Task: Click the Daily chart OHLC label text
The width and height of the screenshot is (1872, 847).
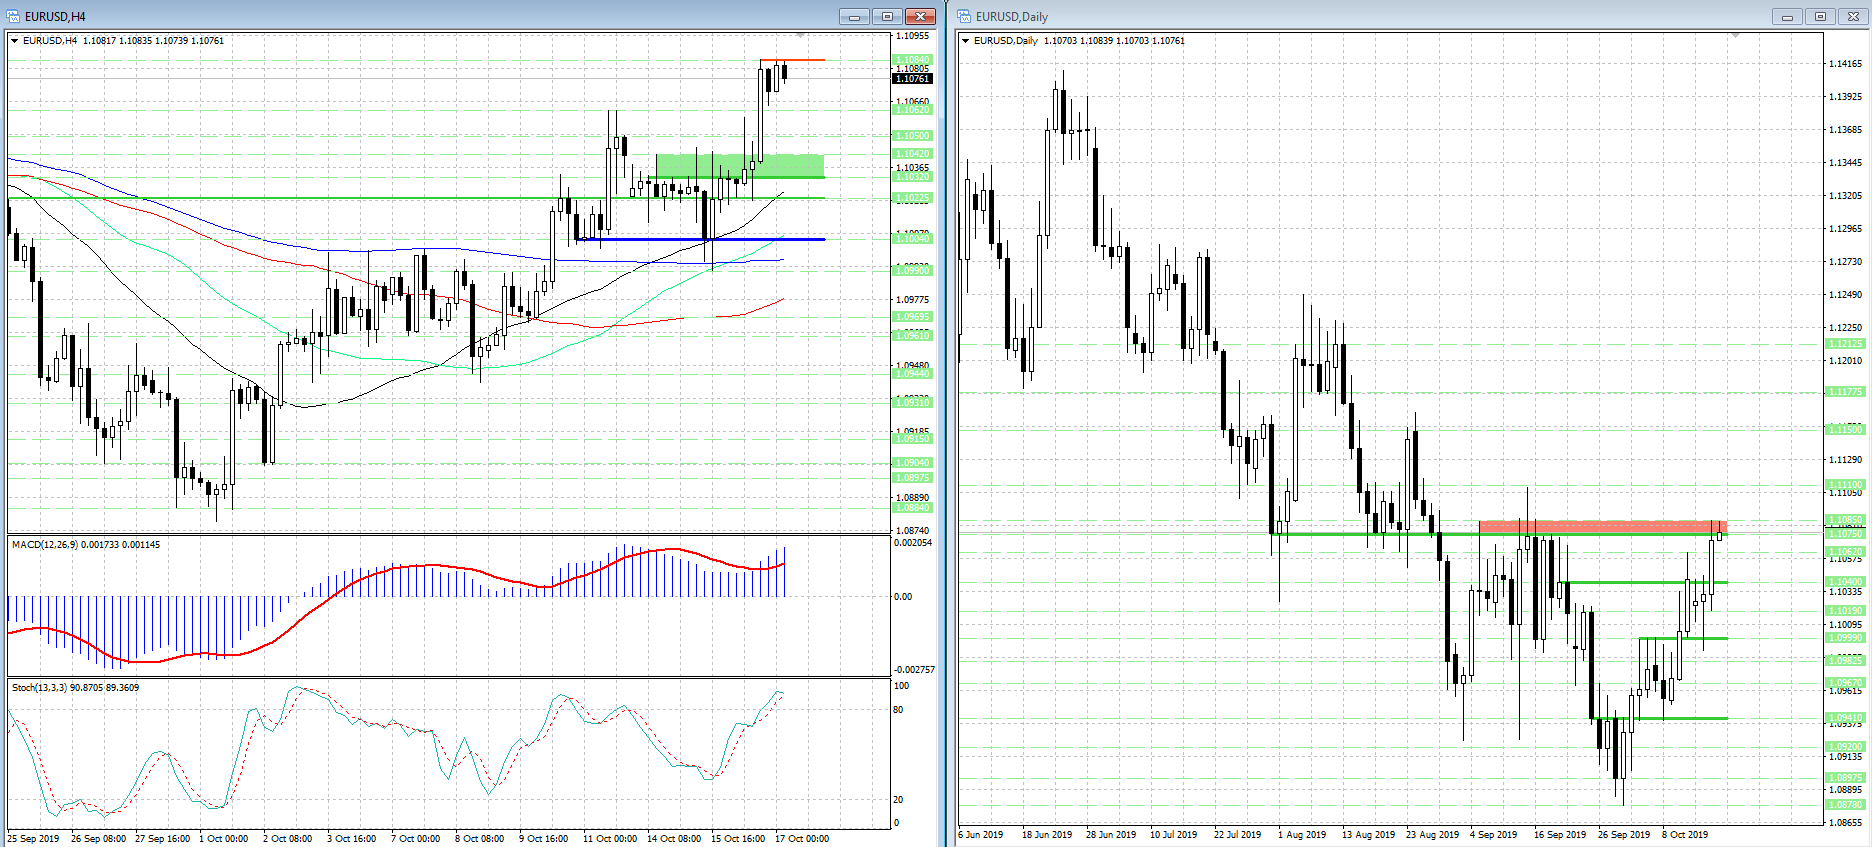Action: click(x=1079, y=41)
